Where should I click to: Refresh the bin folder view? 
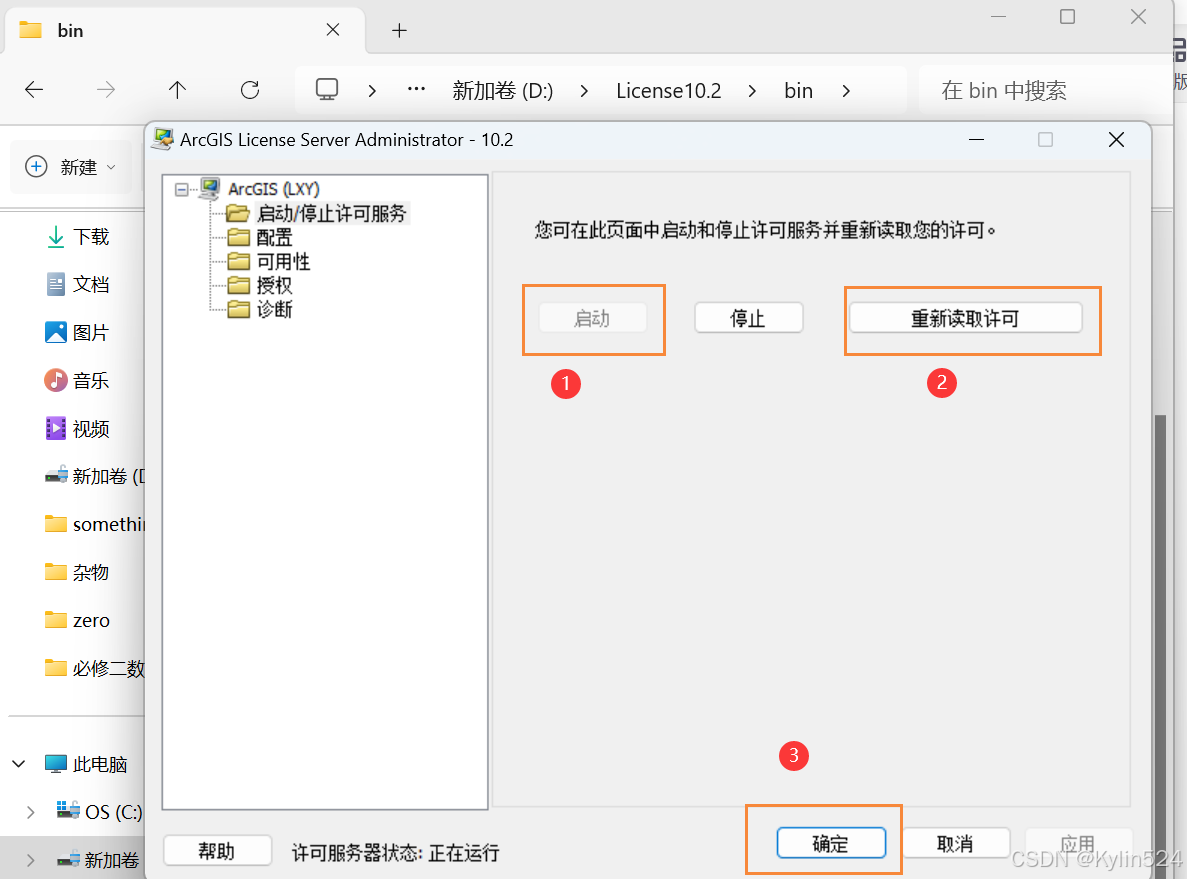click(250, 90)
